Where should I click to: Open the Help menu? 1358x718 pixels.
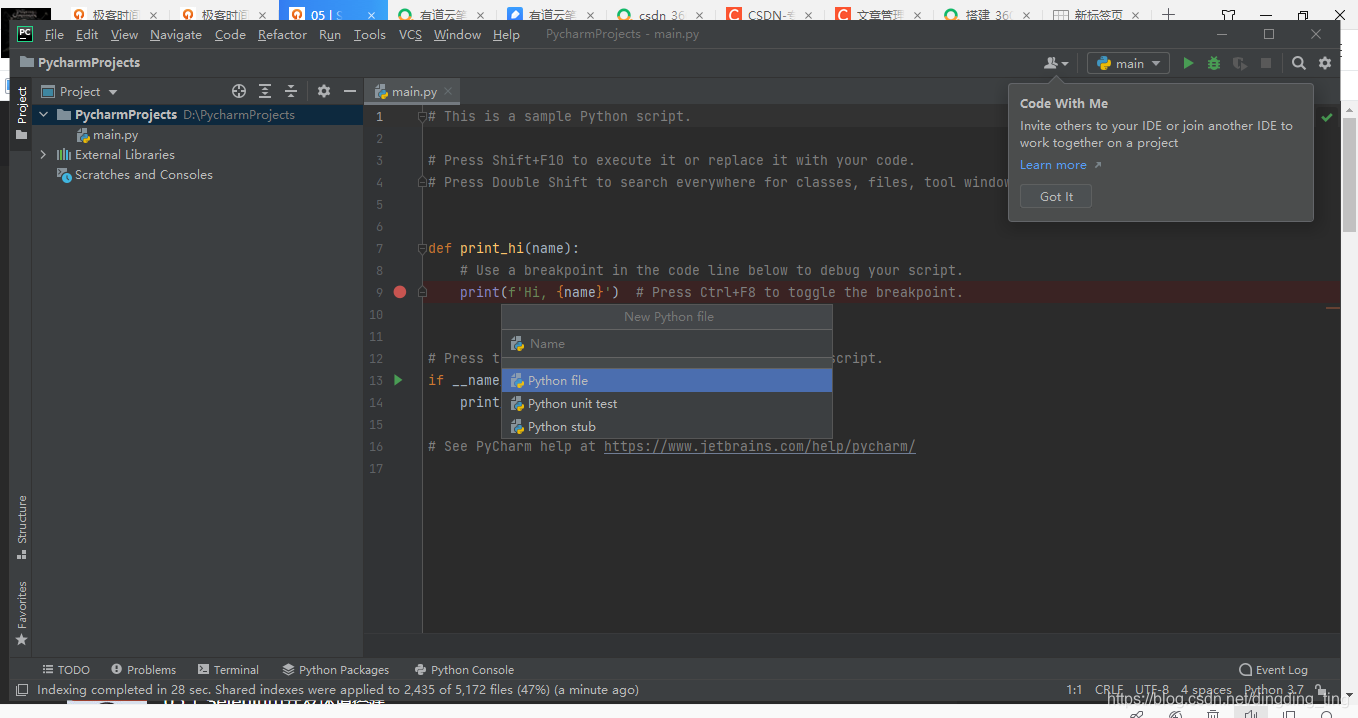click(x=506, y=34)
